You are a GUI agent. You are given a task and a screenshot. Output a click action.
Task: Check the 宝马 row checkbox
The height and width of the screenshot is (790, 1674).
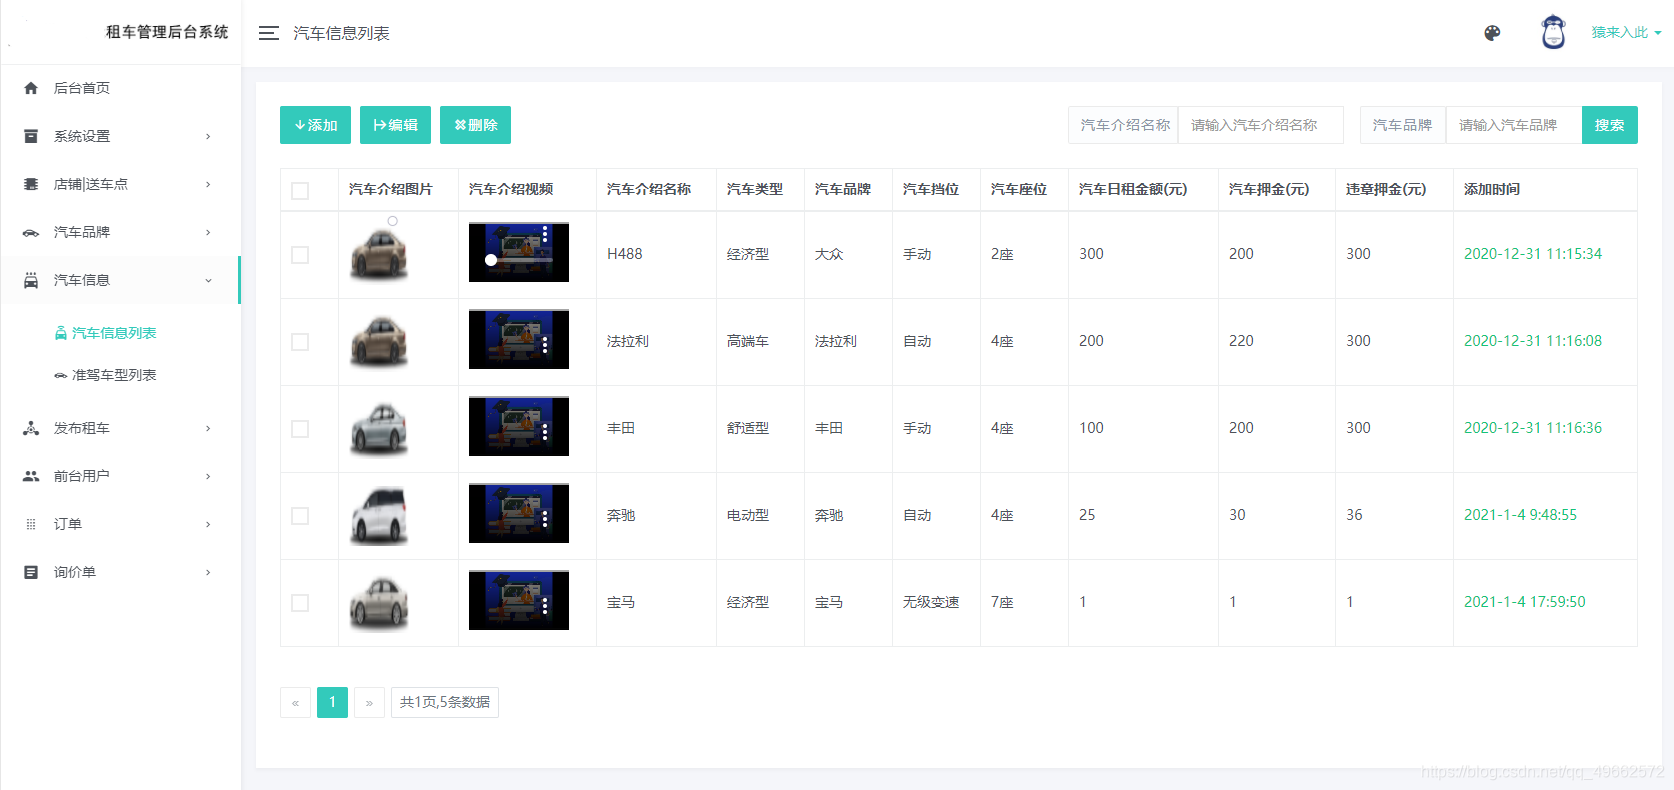click(x=300, y=603)
